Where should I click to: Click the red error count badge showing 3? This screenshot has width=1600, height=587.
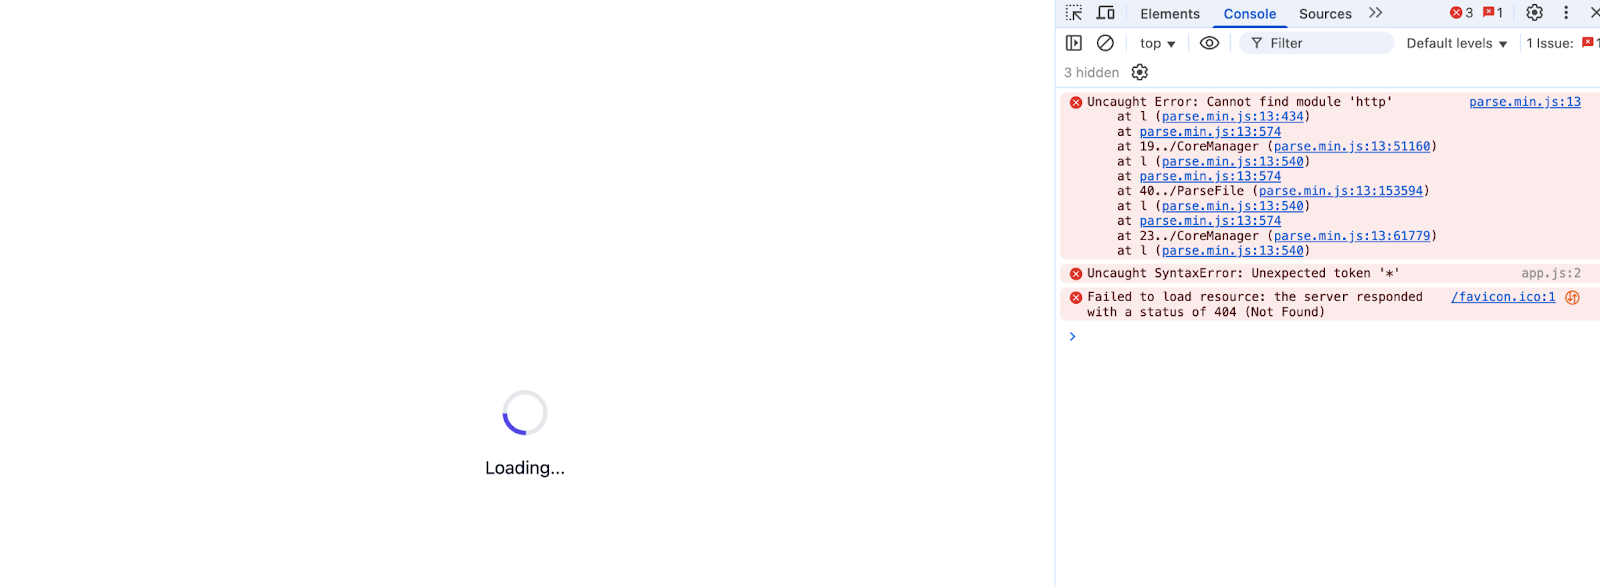pos(1461,13)
